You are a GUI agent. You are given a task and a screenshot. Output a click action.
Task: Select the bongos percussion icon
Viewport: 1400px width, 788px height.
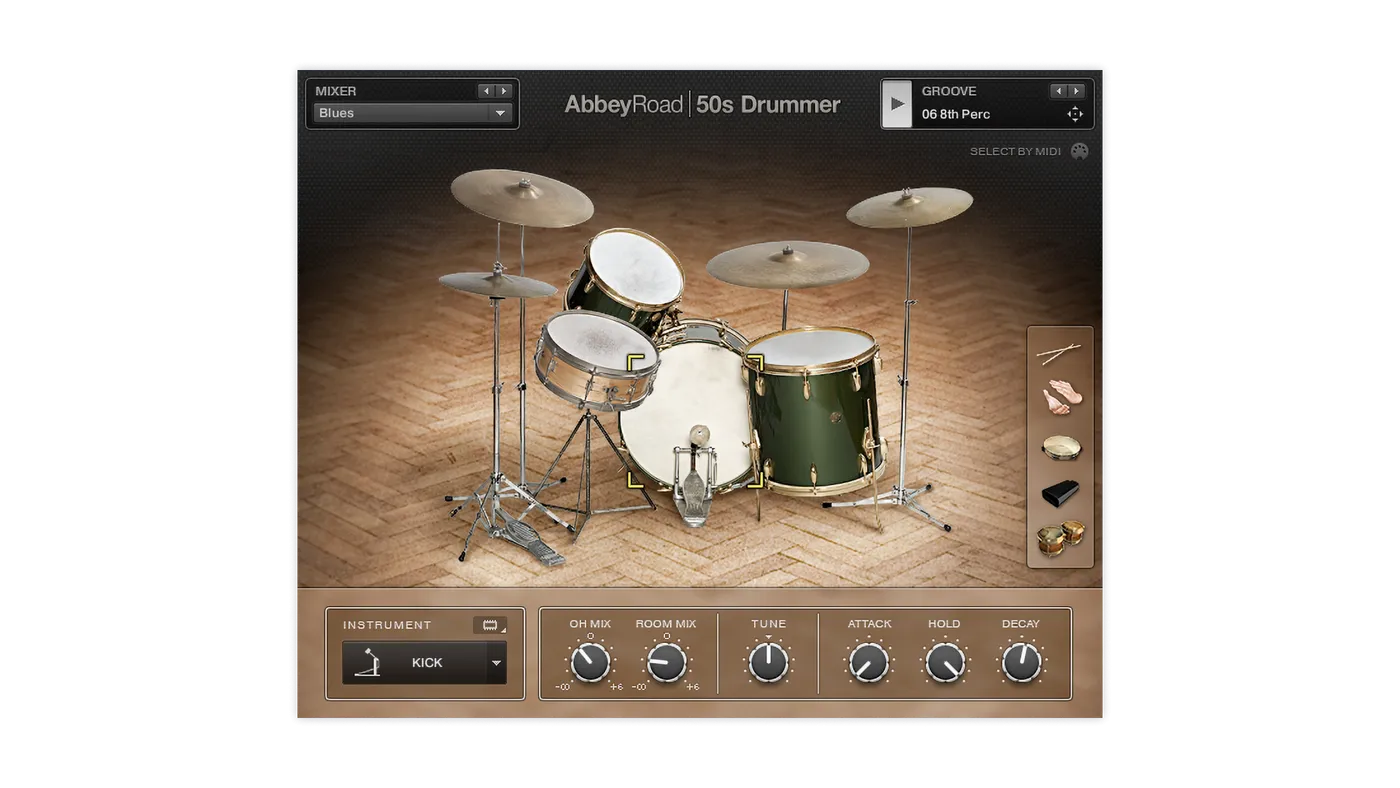pyautogui.click(x=1061, y=538)
